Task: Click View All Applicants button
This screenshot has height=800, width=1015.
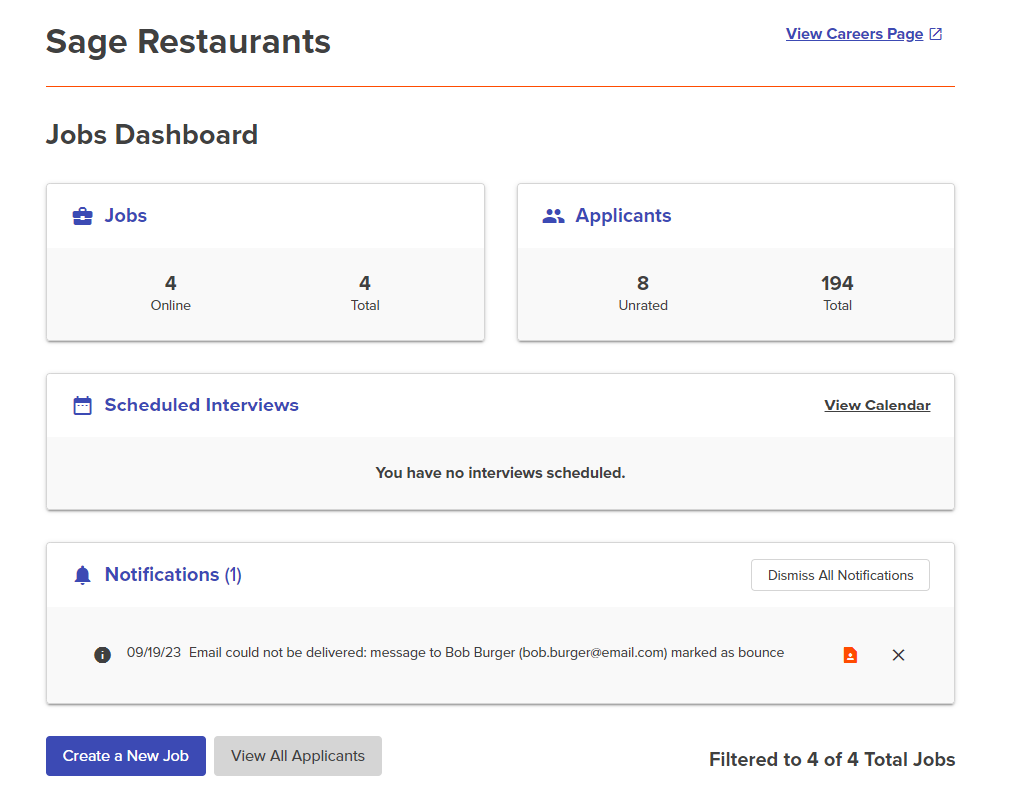Action: click(297, 756)
